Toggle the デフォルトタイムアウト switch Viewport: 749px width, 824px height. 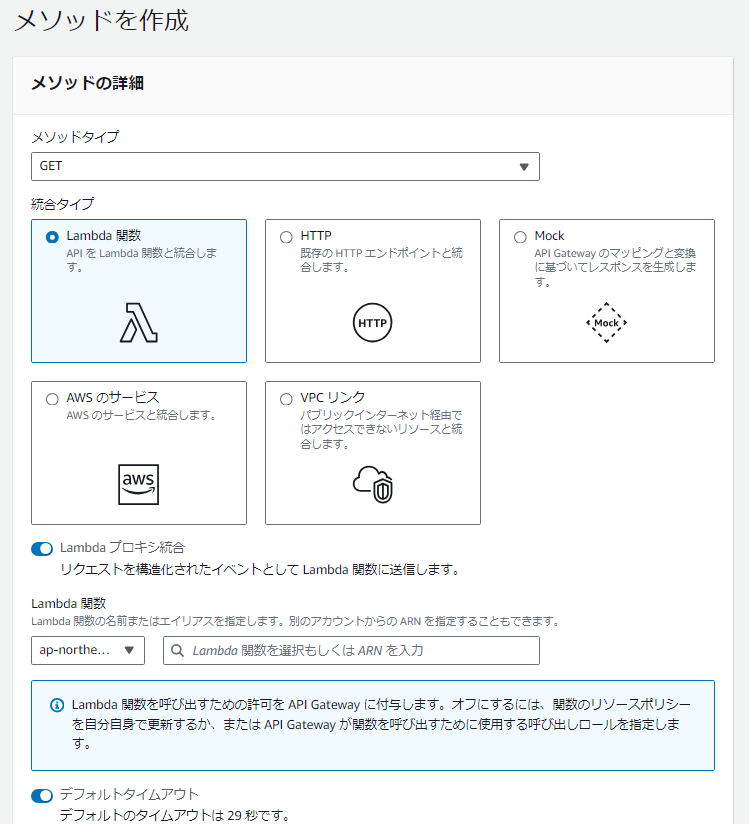click(42, 796)
